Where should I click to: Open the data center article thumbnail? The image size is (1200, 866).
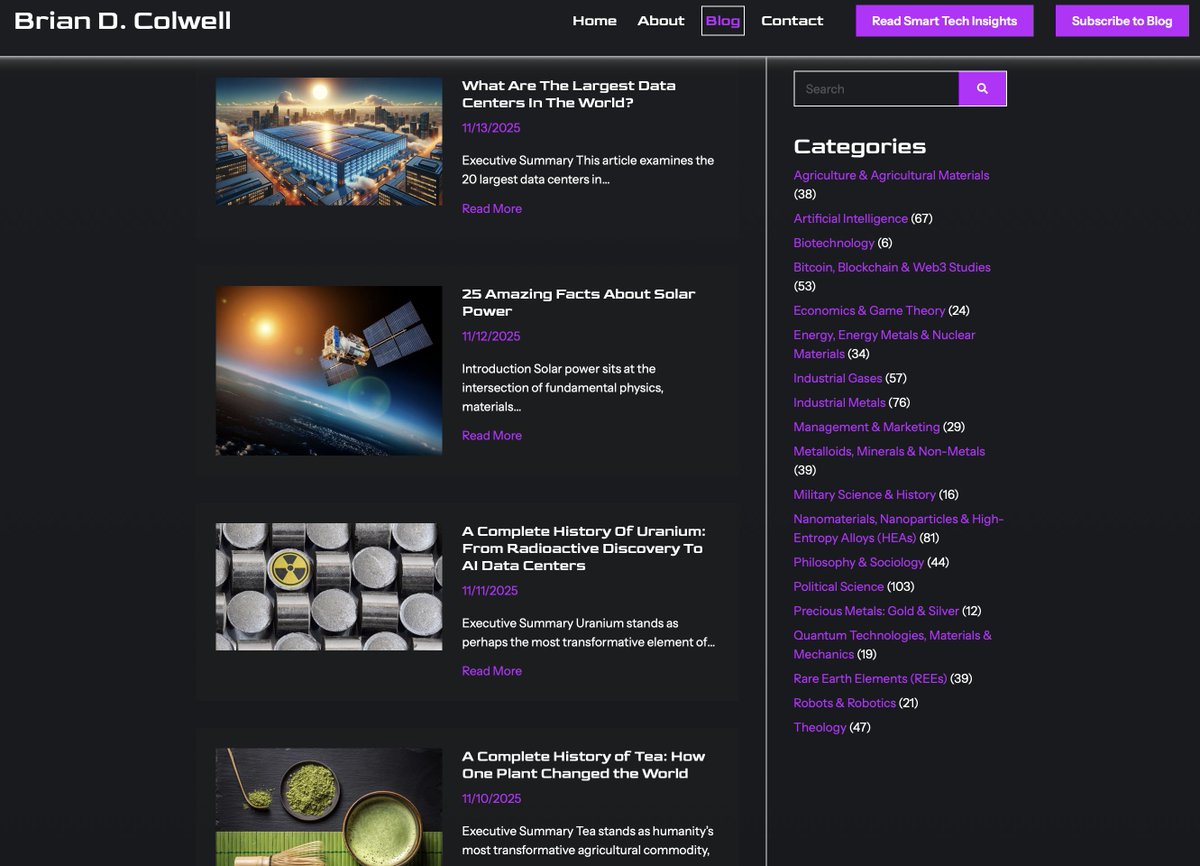[329, 142]
